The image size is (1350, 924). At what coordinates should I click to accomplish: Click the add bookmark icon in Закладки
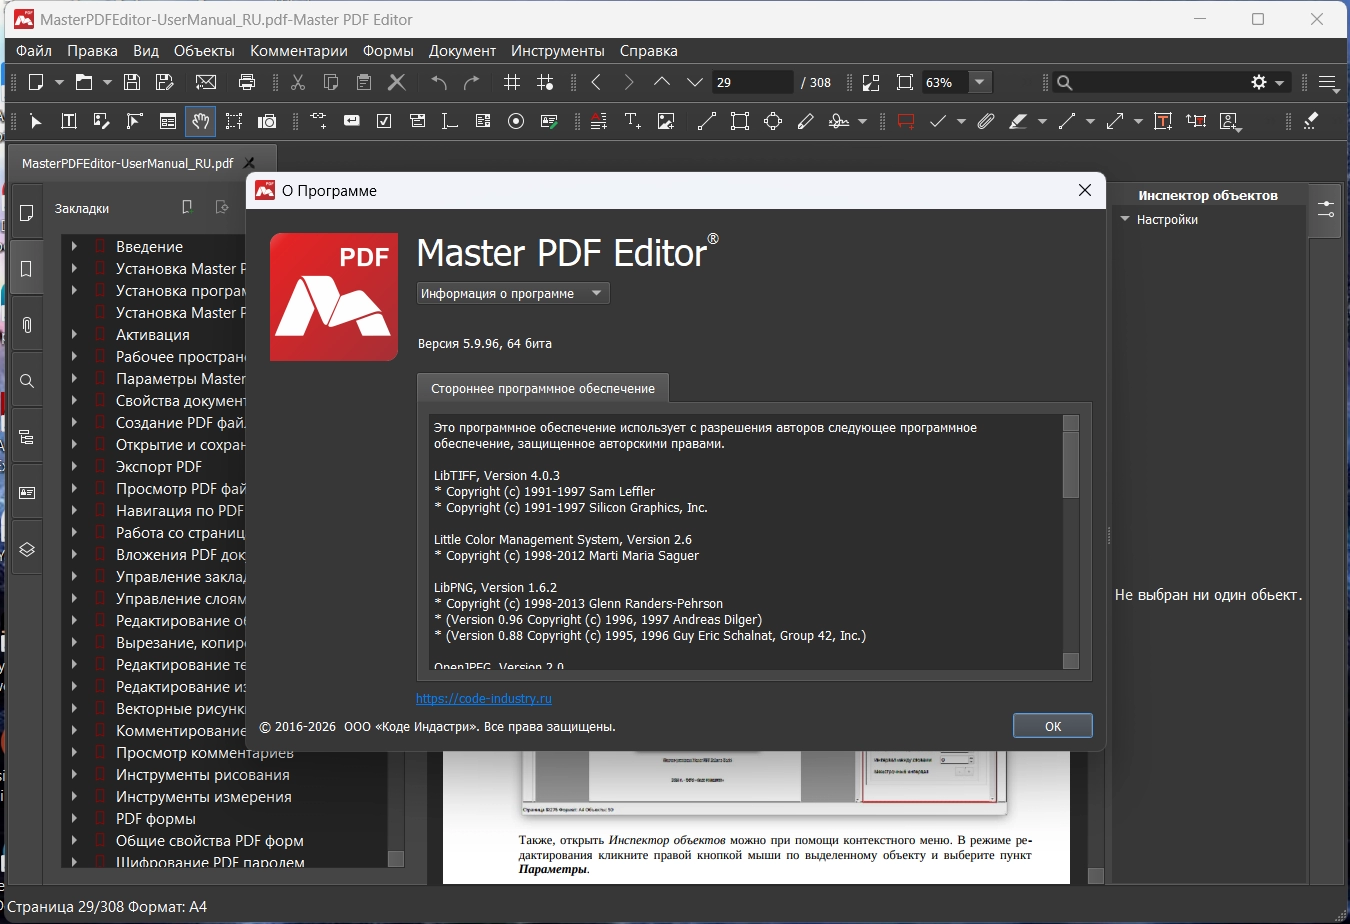tap(187, 207)
